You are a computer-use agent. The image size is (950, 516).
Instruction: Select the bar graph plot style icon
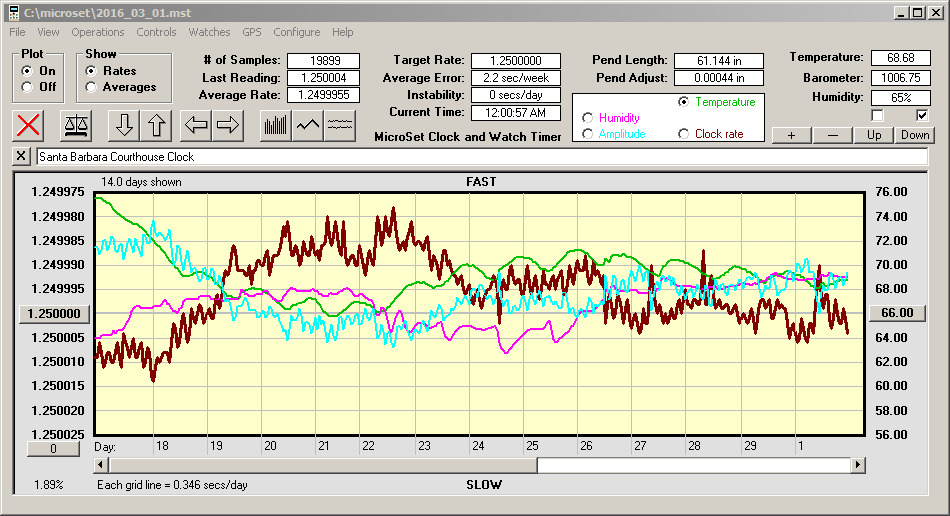click(x=275, y=125)
